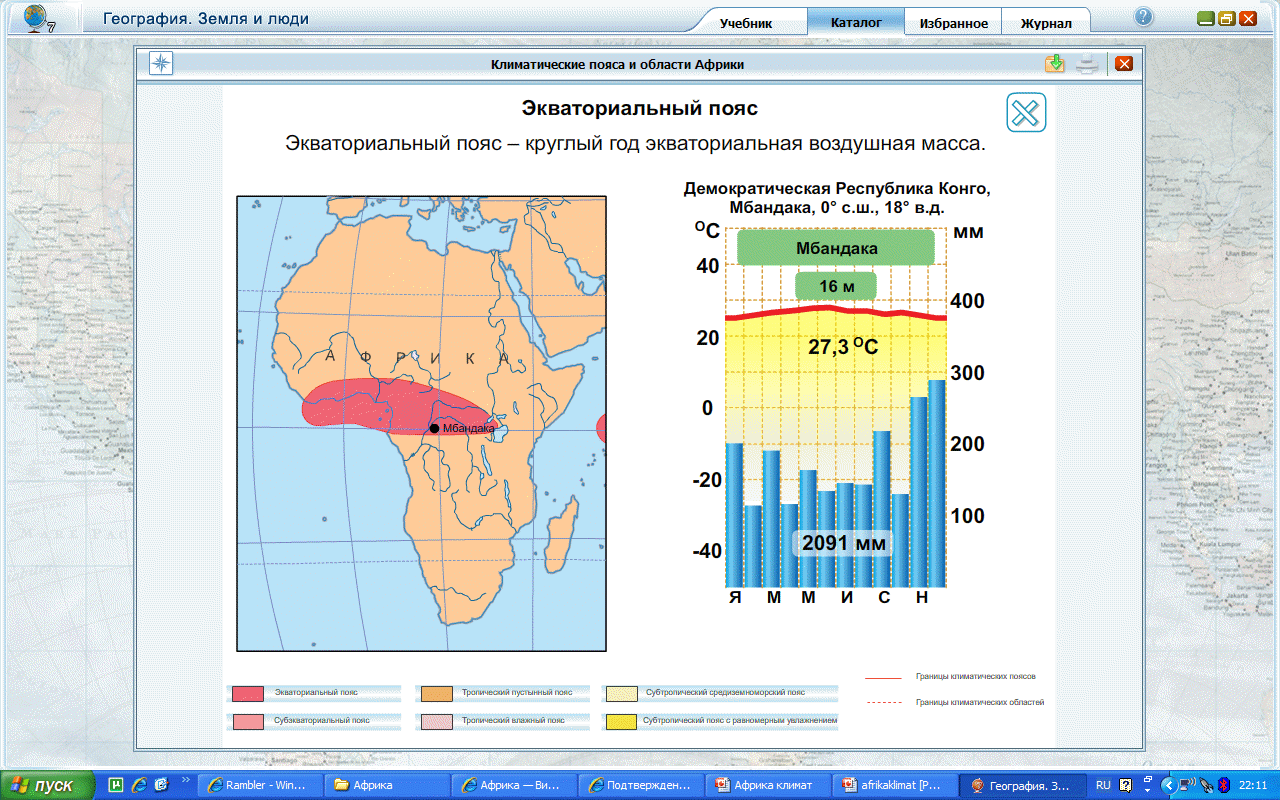Switch to the Каталог tab
1280x800 pixels.
pyautogui.click(x=855, y=22)
